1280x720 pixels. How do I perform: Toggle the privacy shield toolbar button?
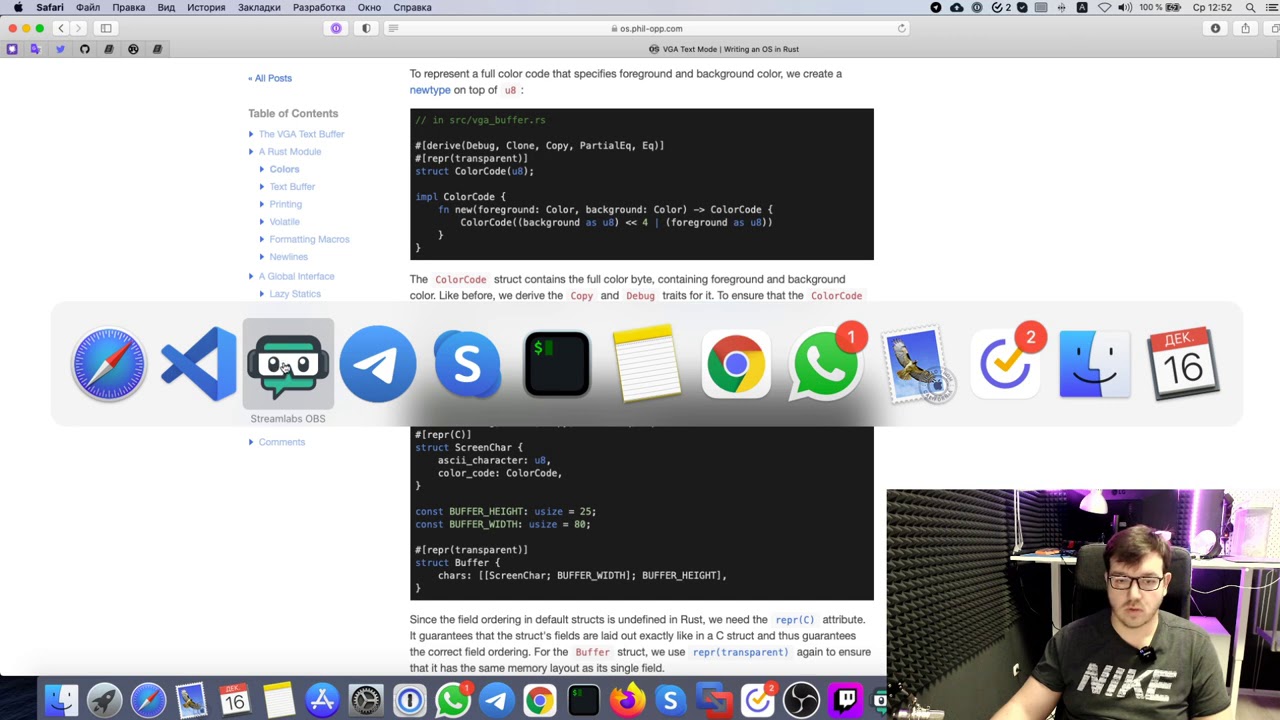pos(366,28)
